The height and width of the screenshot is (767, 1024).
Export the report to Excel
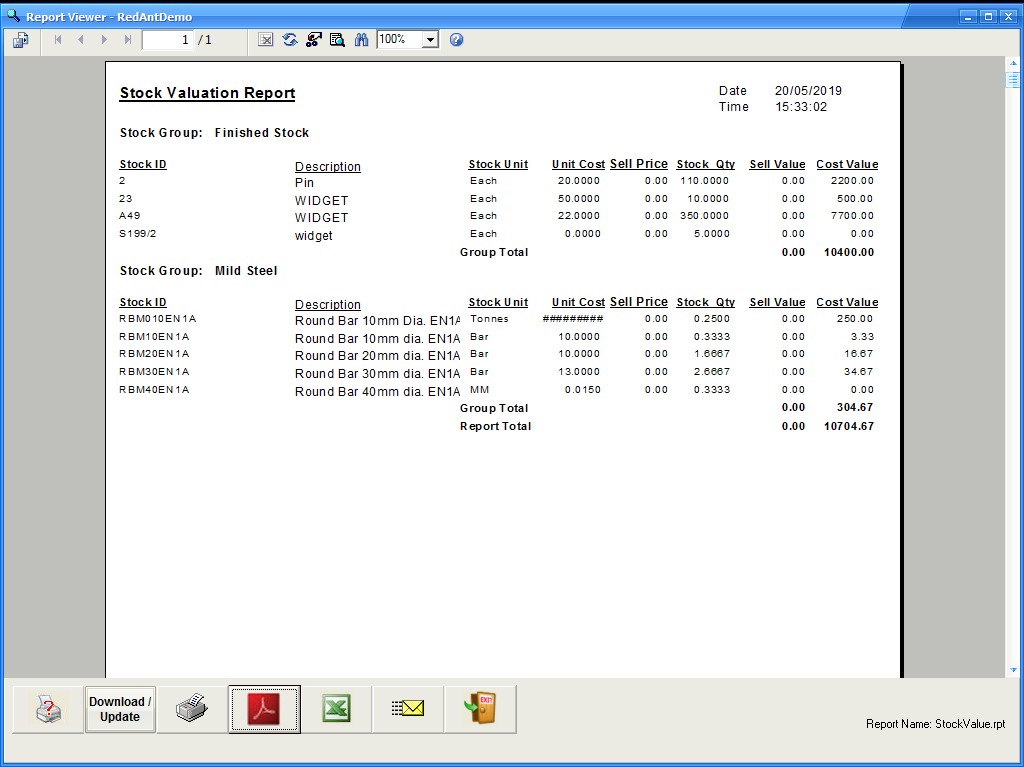pyautogui.click(x=336, y=709)
